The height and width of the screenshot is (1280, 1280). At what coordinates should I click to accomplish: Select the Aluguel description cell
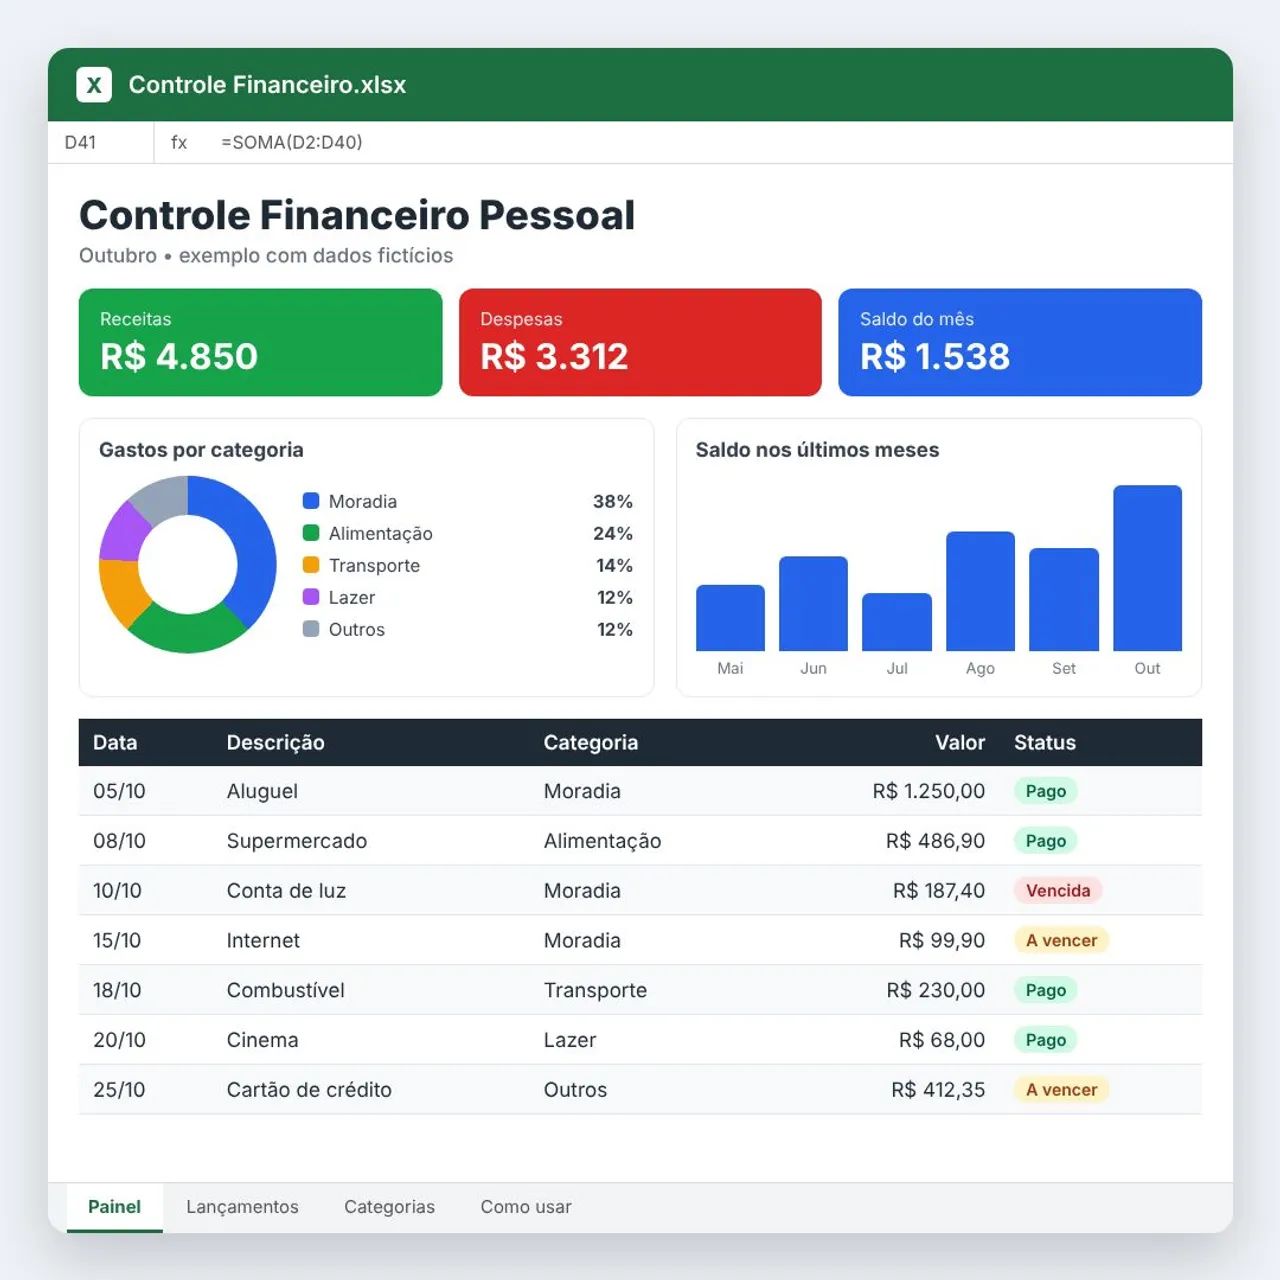(x=262, y=791)
